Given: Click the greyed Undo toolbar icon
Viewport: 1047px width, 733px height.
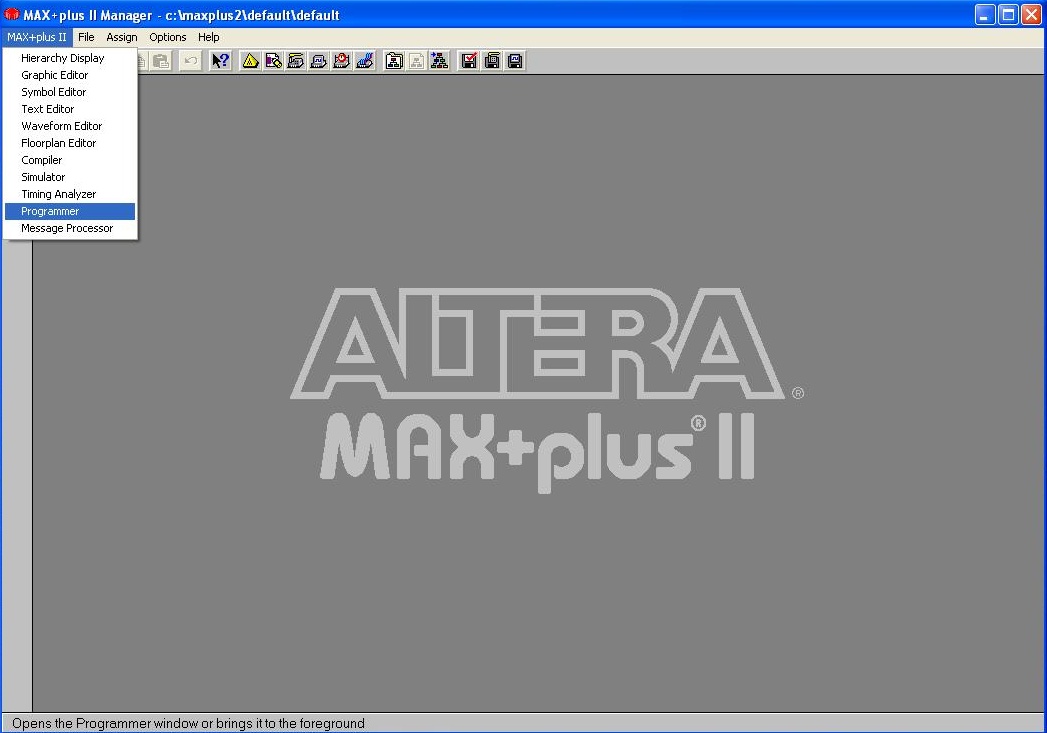Looking at the screenshot, I should 190,61.
